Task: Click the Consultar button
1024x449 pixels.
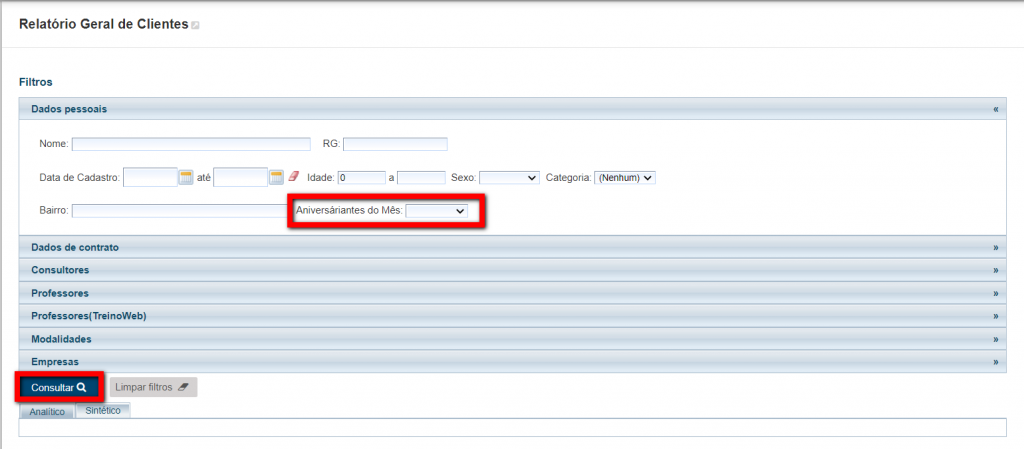Action: [x=60, y=387]
